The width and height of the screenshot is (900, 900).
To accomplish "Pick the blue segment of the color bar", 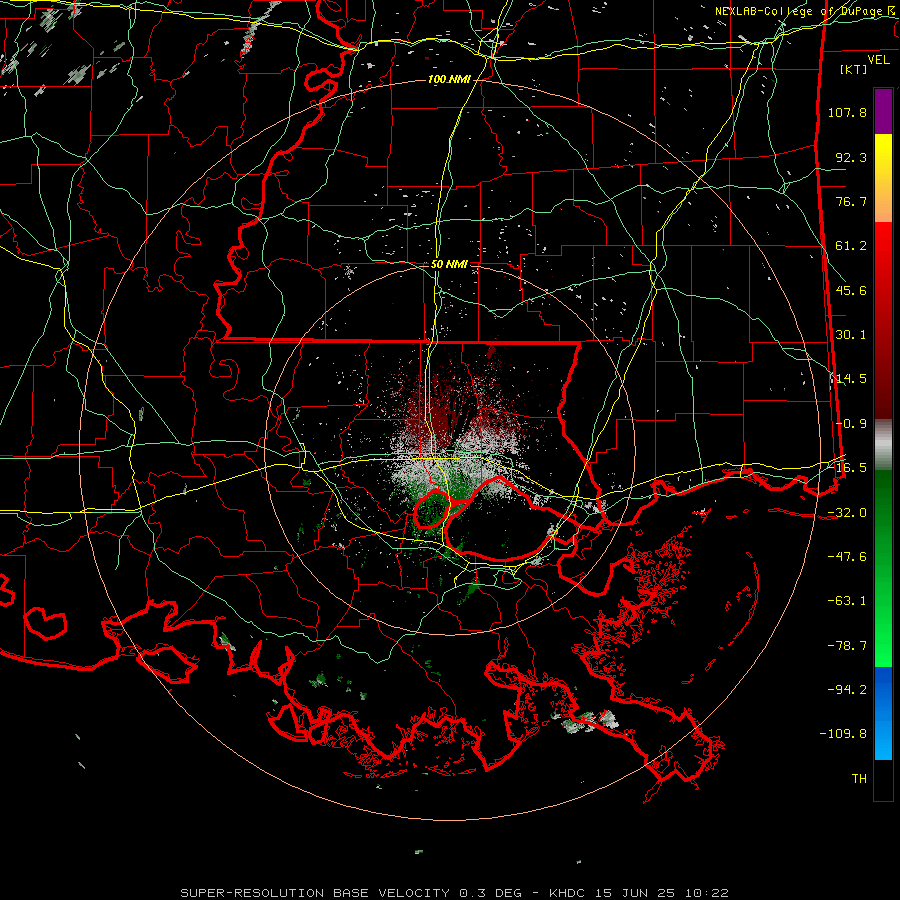I will pyautogui.click(x=883, y=713).
